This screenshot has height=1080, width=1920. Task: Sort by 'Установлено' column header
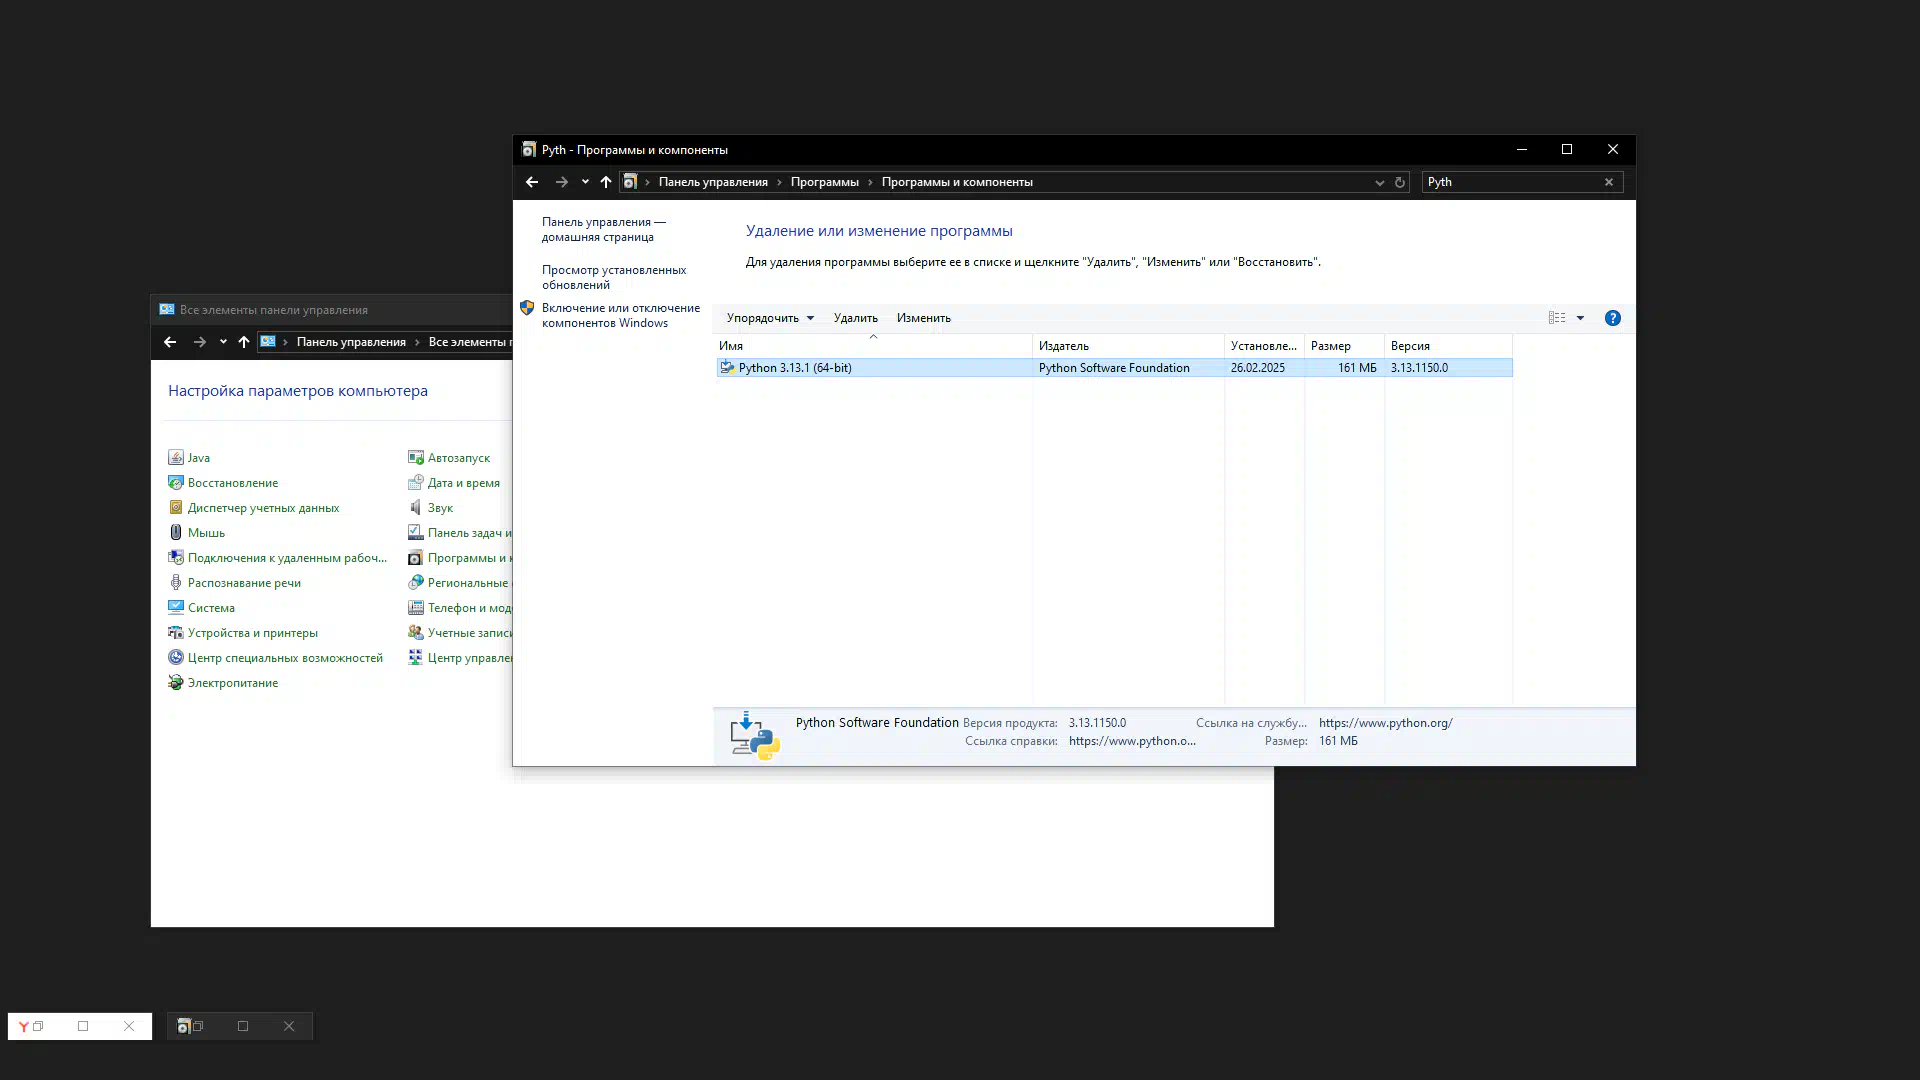coord(1264,346)
